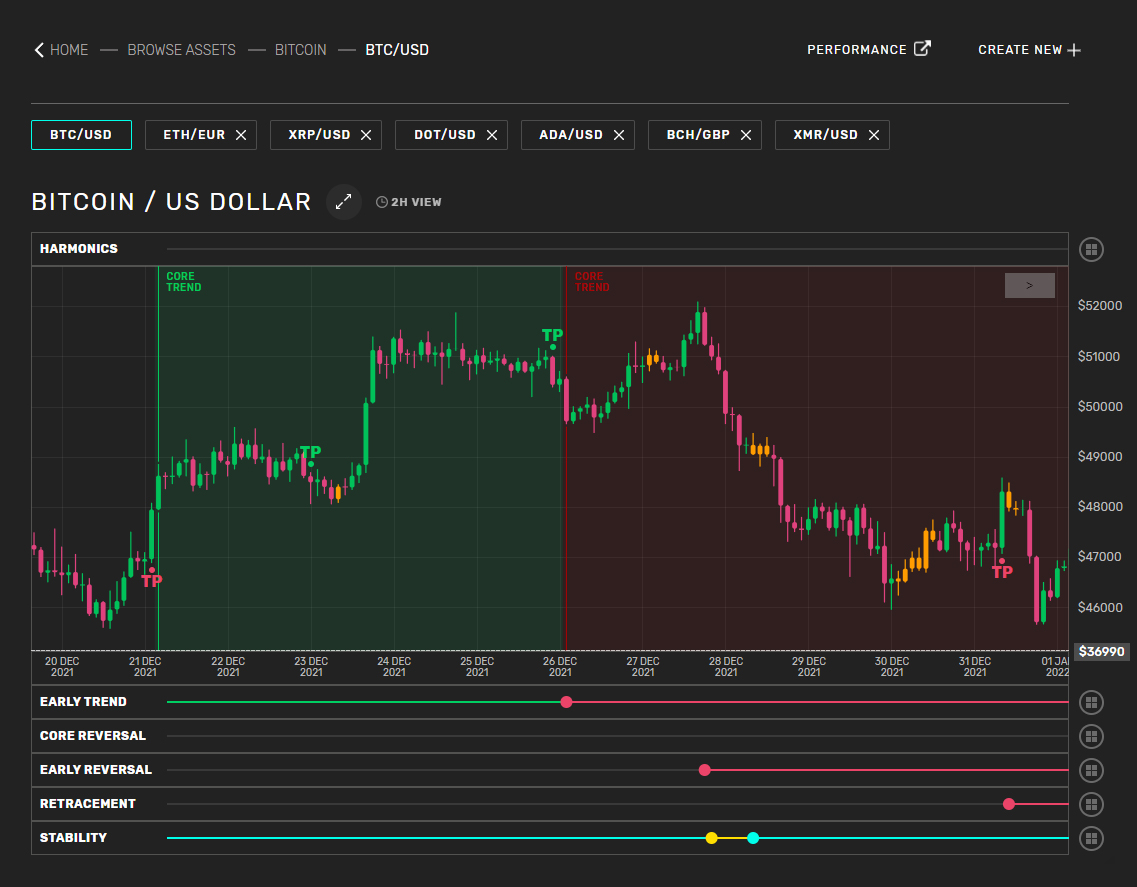Viewport: 1137px width, 887px height.
Task: Close the ETH/EUR tab
Action: point(241,135)
